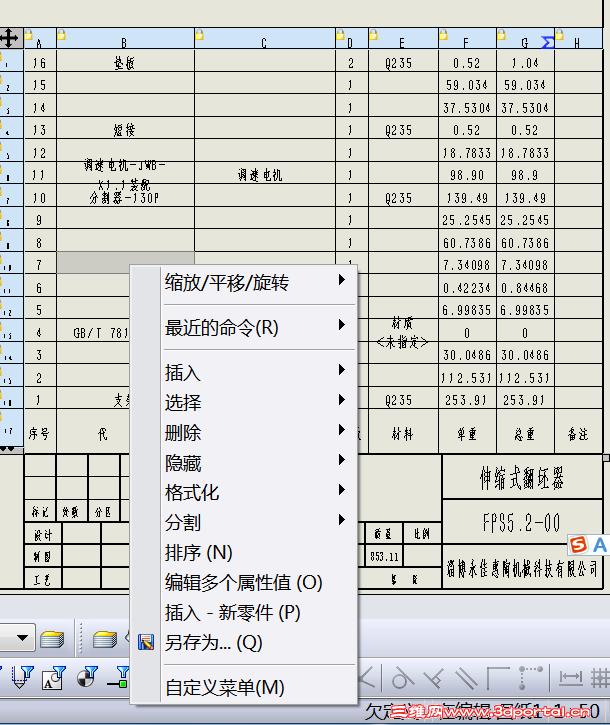The image size is (610, 725).
Task: Toggle the point filter icon with green square
Action: point(118,677)
